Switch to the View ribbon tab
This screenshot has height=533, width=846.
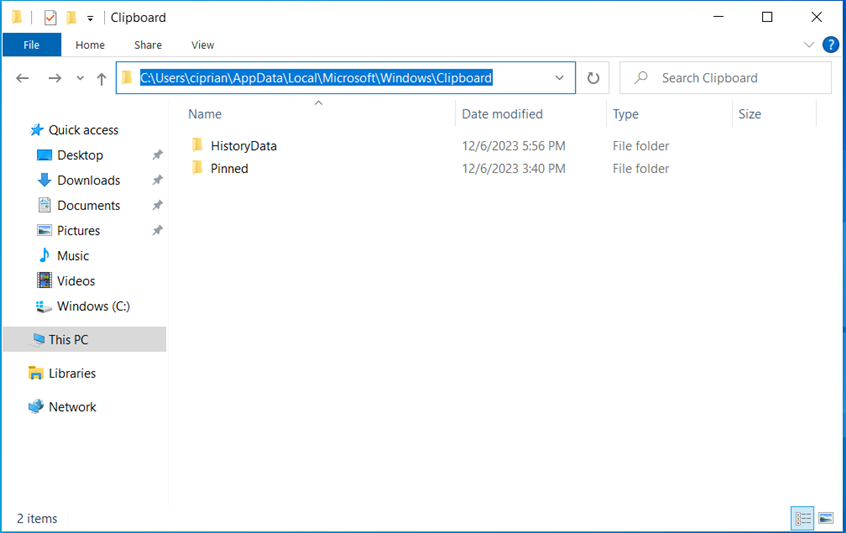click(x=202, y=45)
